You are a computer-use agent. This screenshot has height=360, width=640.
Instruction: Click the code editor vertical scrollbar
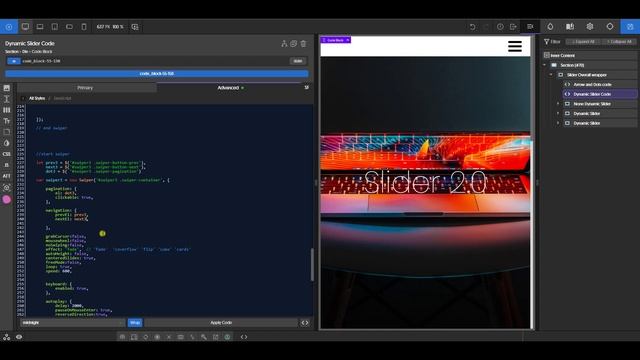[x=312, y=264]
